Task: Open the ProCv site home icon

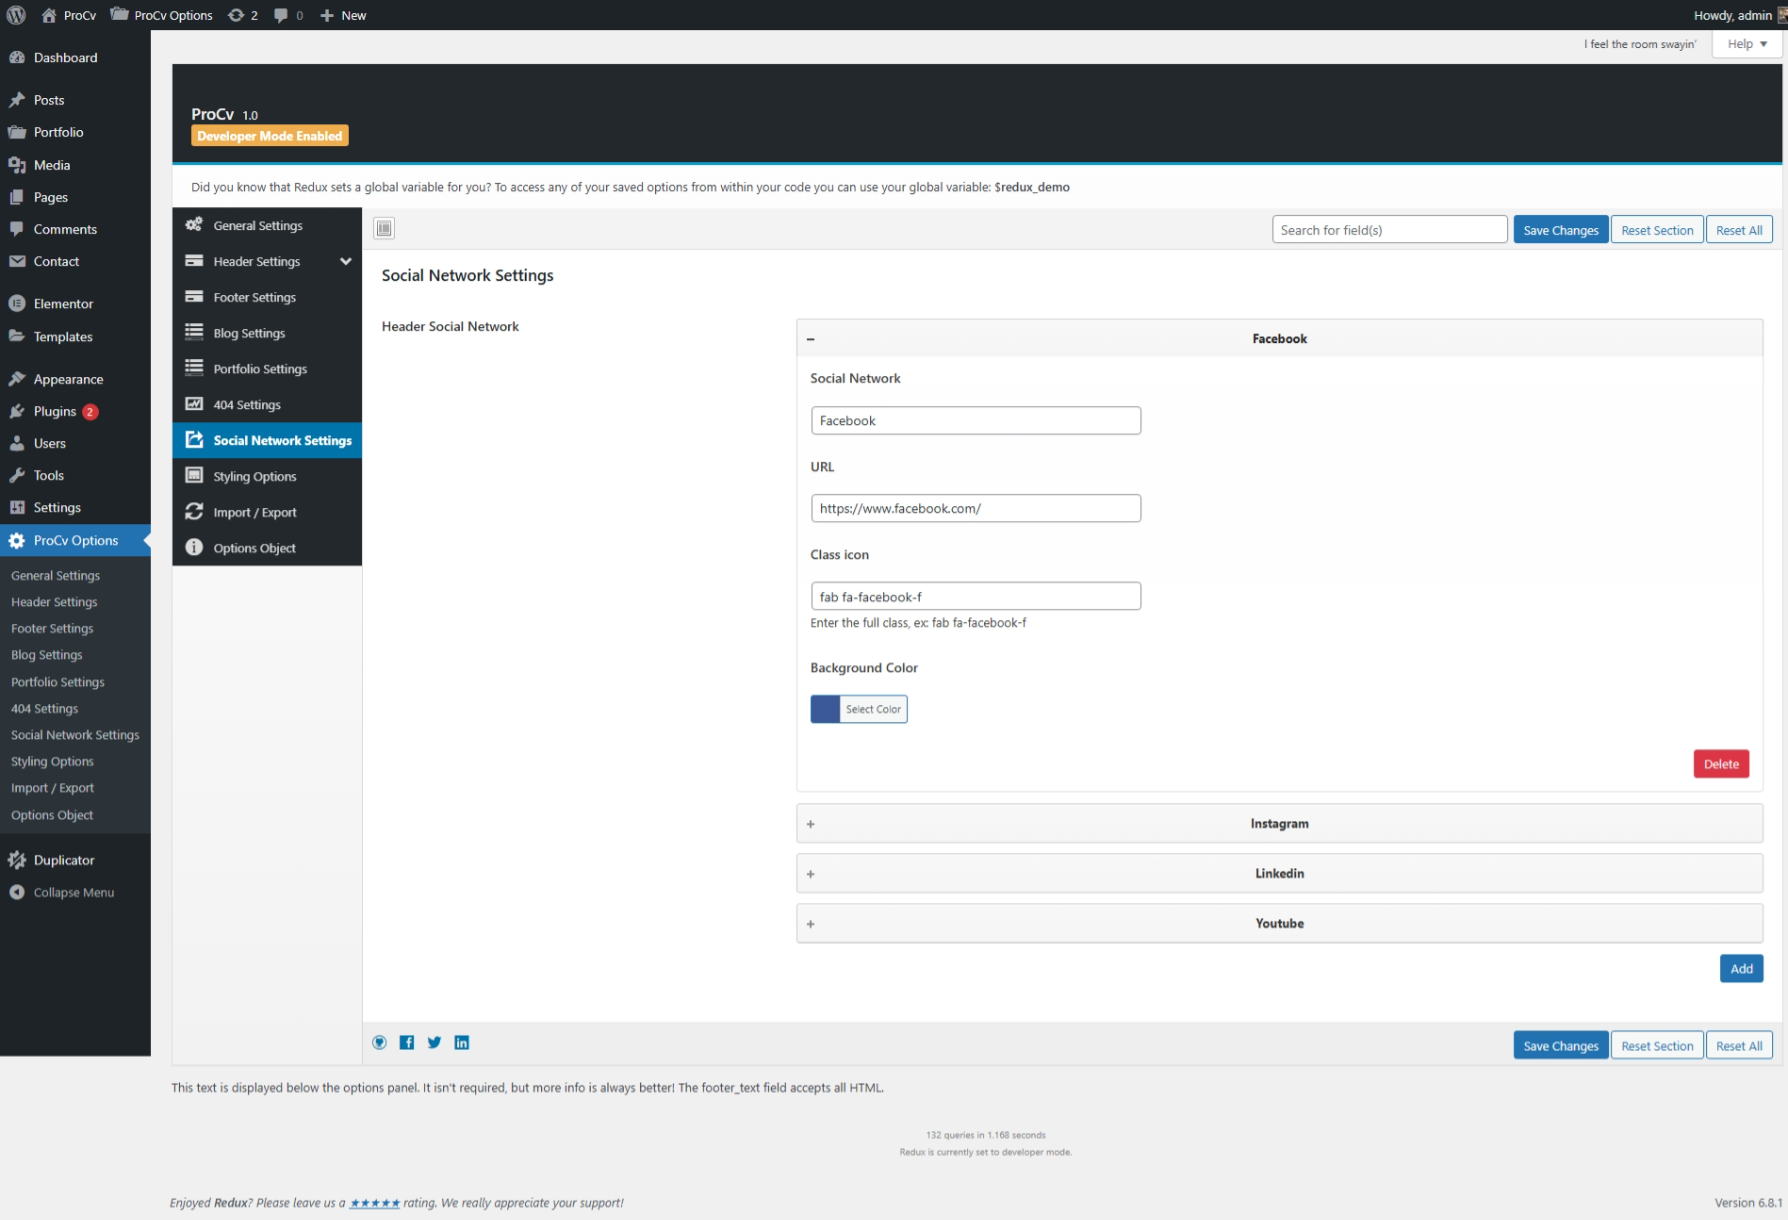Action: click(x=49, y=15)
